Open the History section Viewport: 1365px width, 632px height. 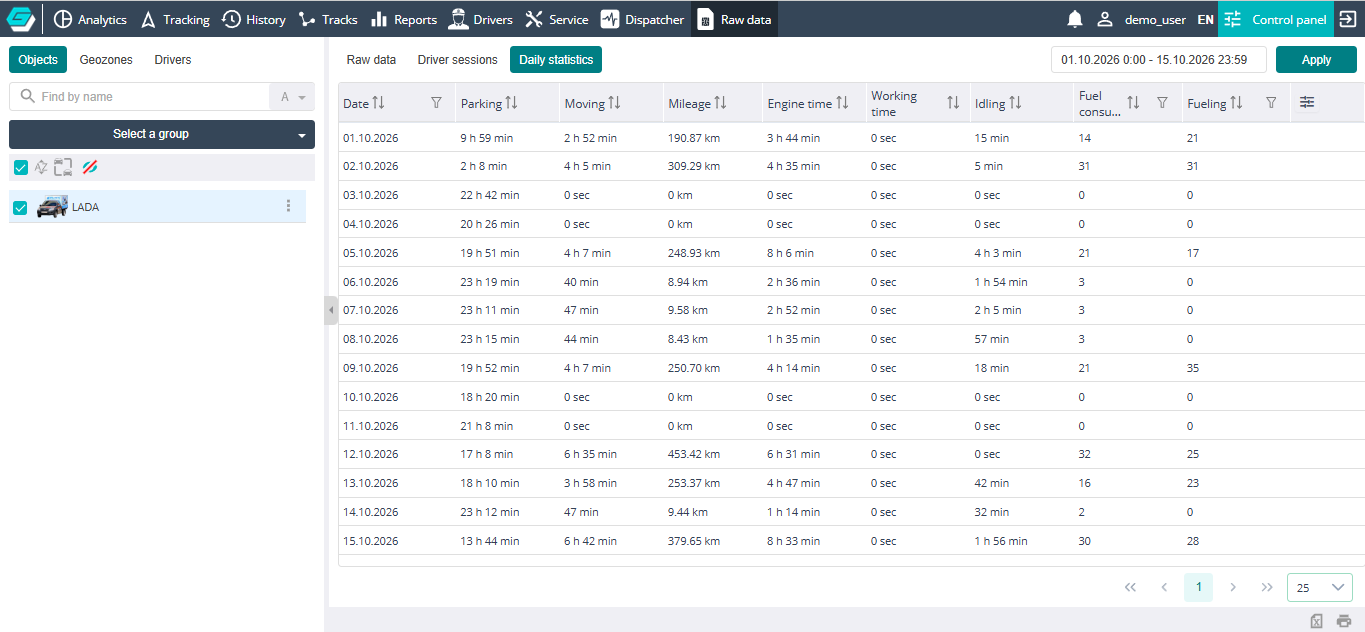pyautogui.click(x=254, y=19)
